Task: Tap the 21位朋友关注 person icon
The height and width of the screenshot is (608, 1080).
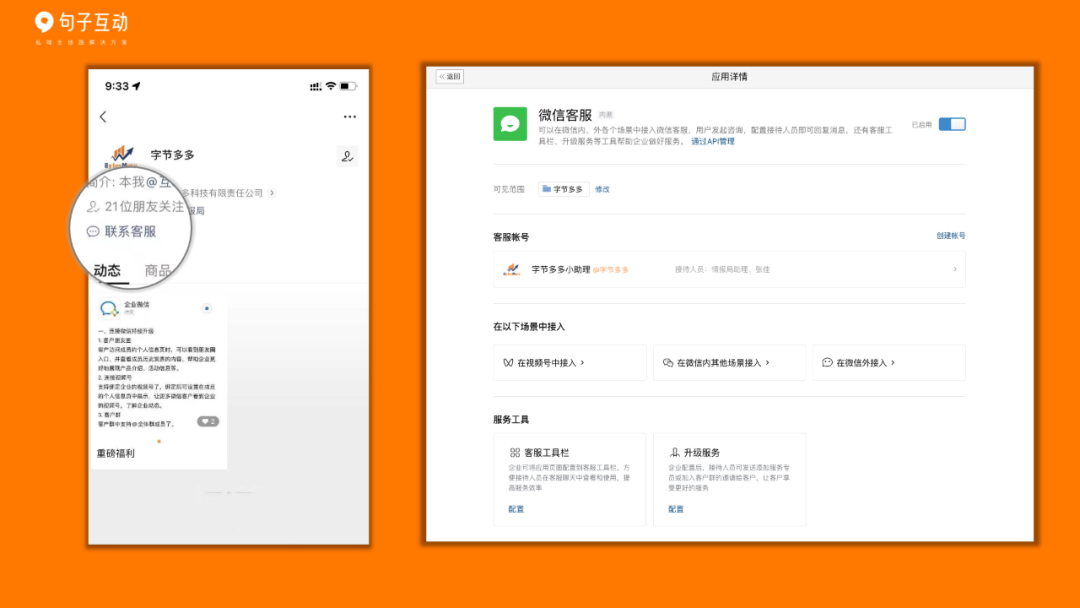Action: pyautogui.click(x=93, y=207)
